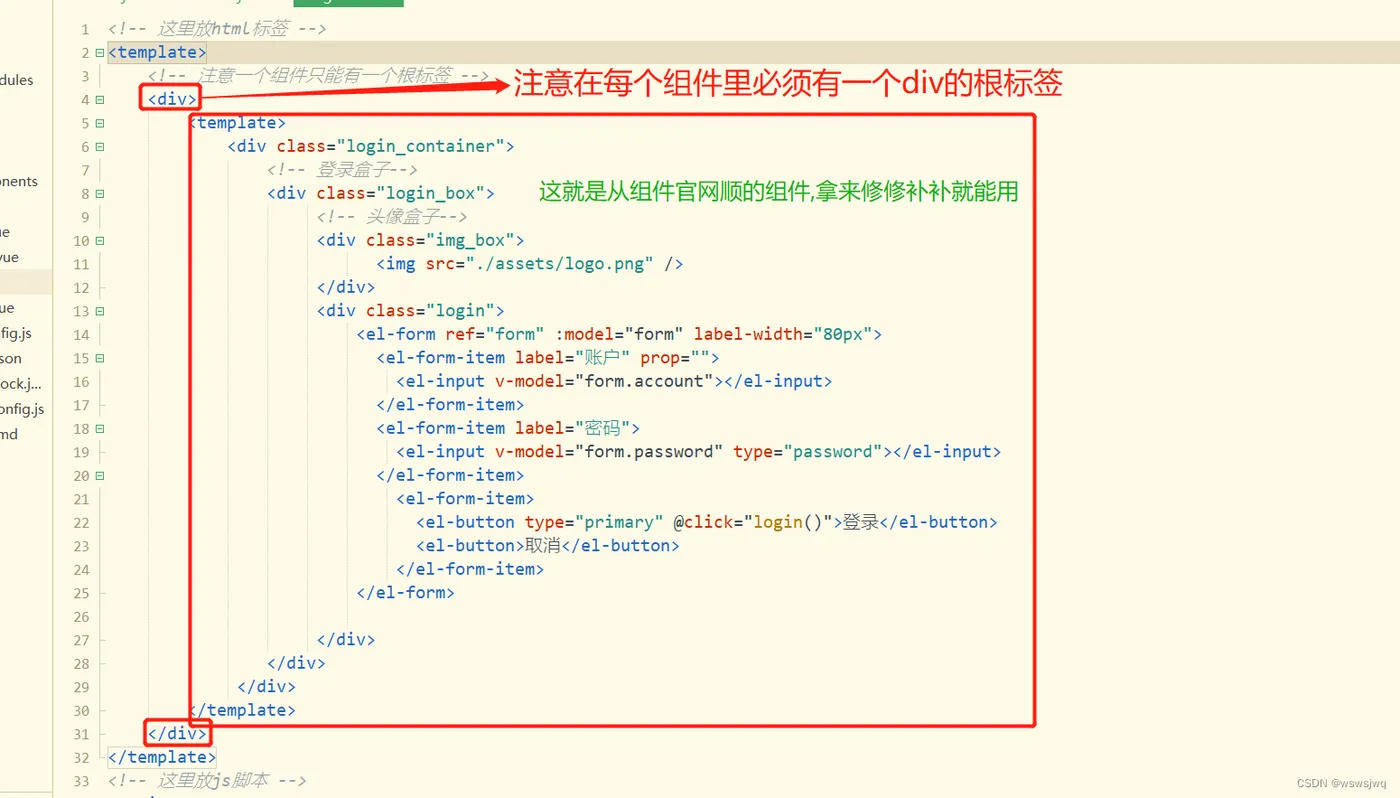Click the closing </div> tag on line 31
Viewport: 1400px width, 798px height.
tap(177, 733)
